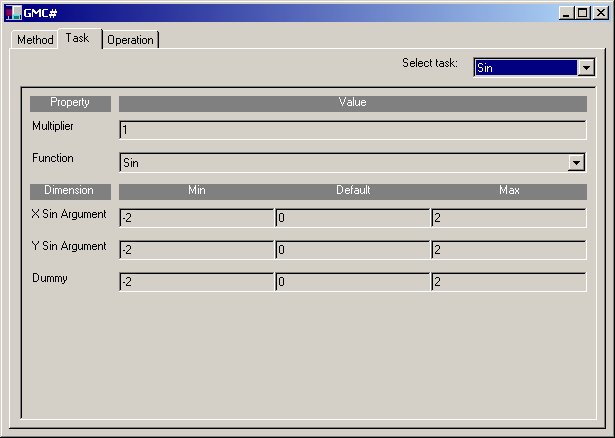Screen dimensions: 615x438
Task: Click the Y Sin Argument Max field
Action: 508,250
